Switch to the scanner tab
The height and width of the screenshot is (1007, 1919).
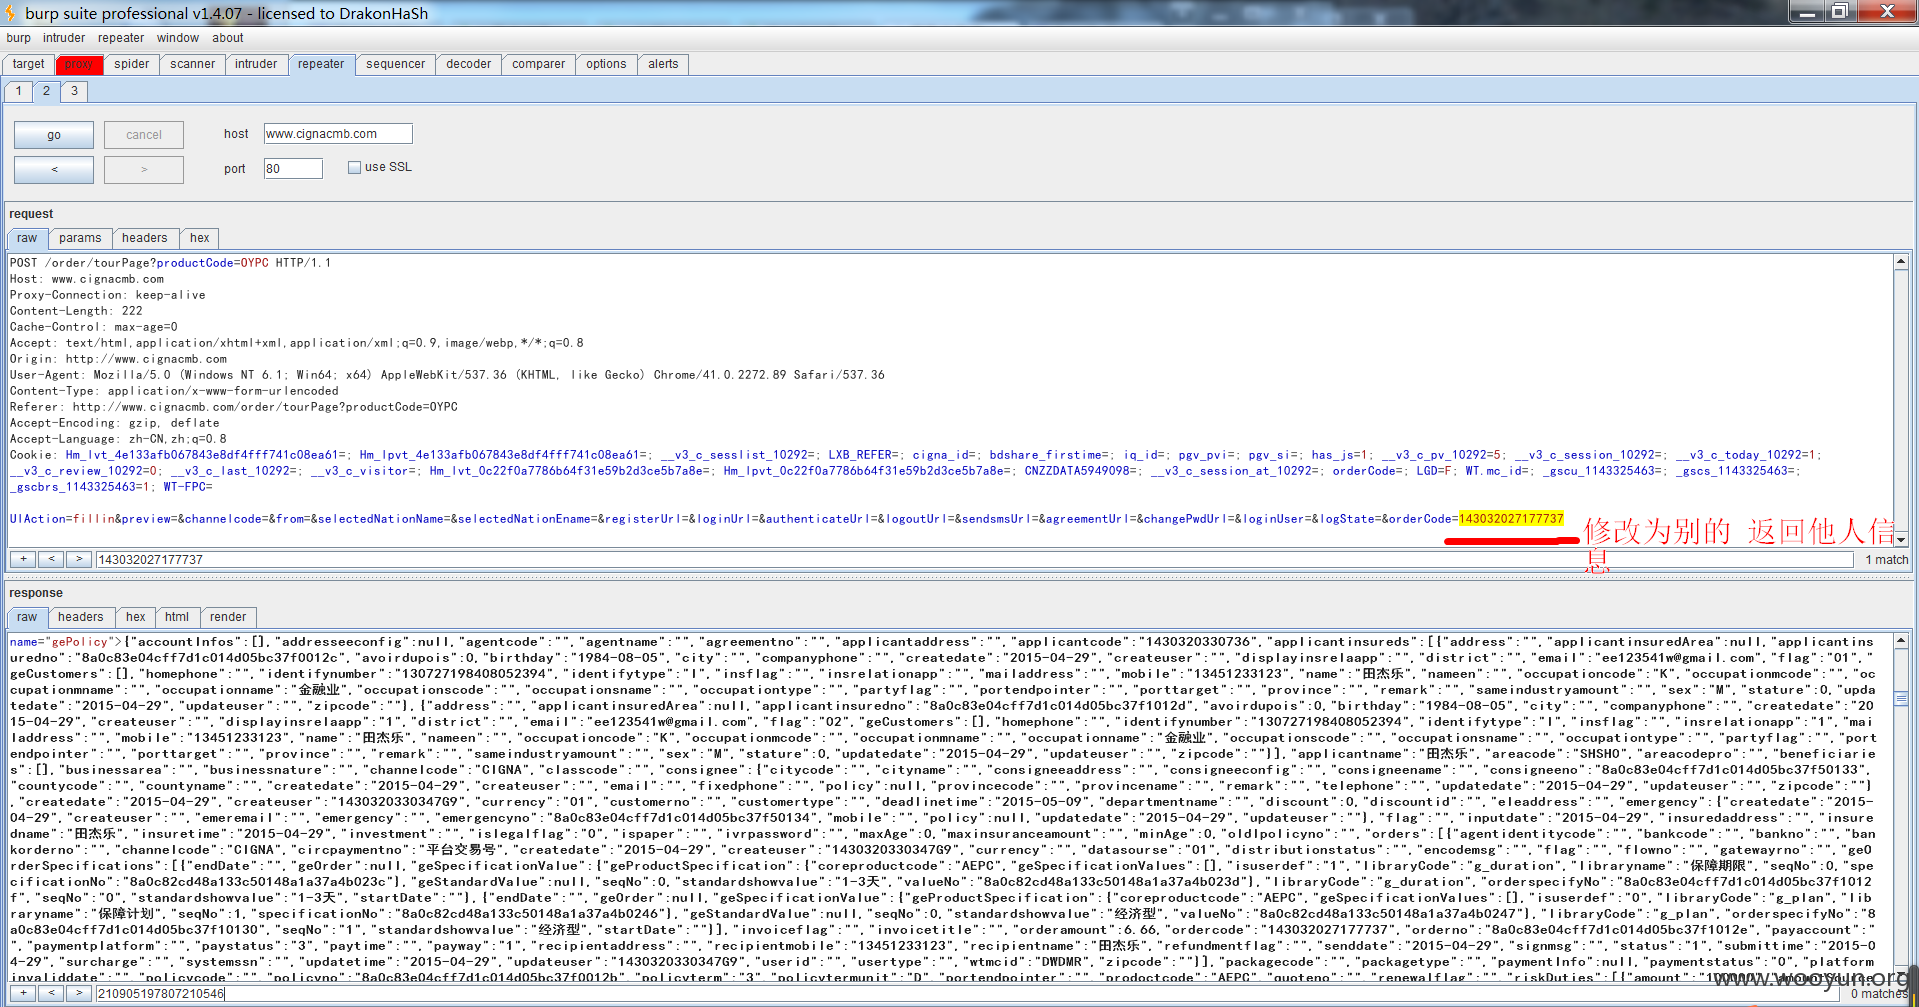pos(192,64)
